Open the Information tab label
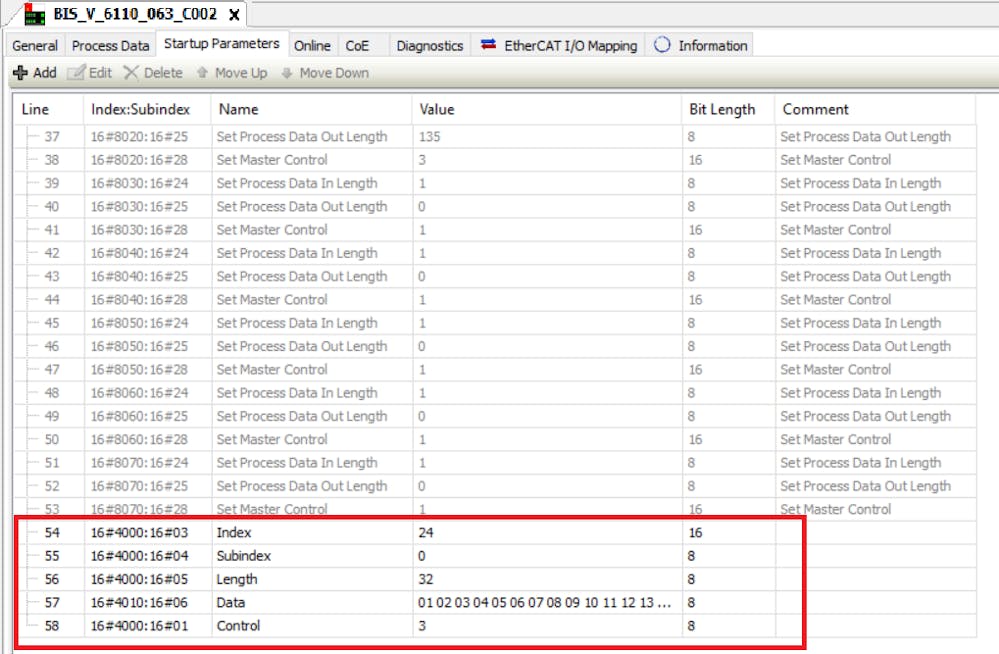Screen dimensions: 999x654 tap(712, 46)
